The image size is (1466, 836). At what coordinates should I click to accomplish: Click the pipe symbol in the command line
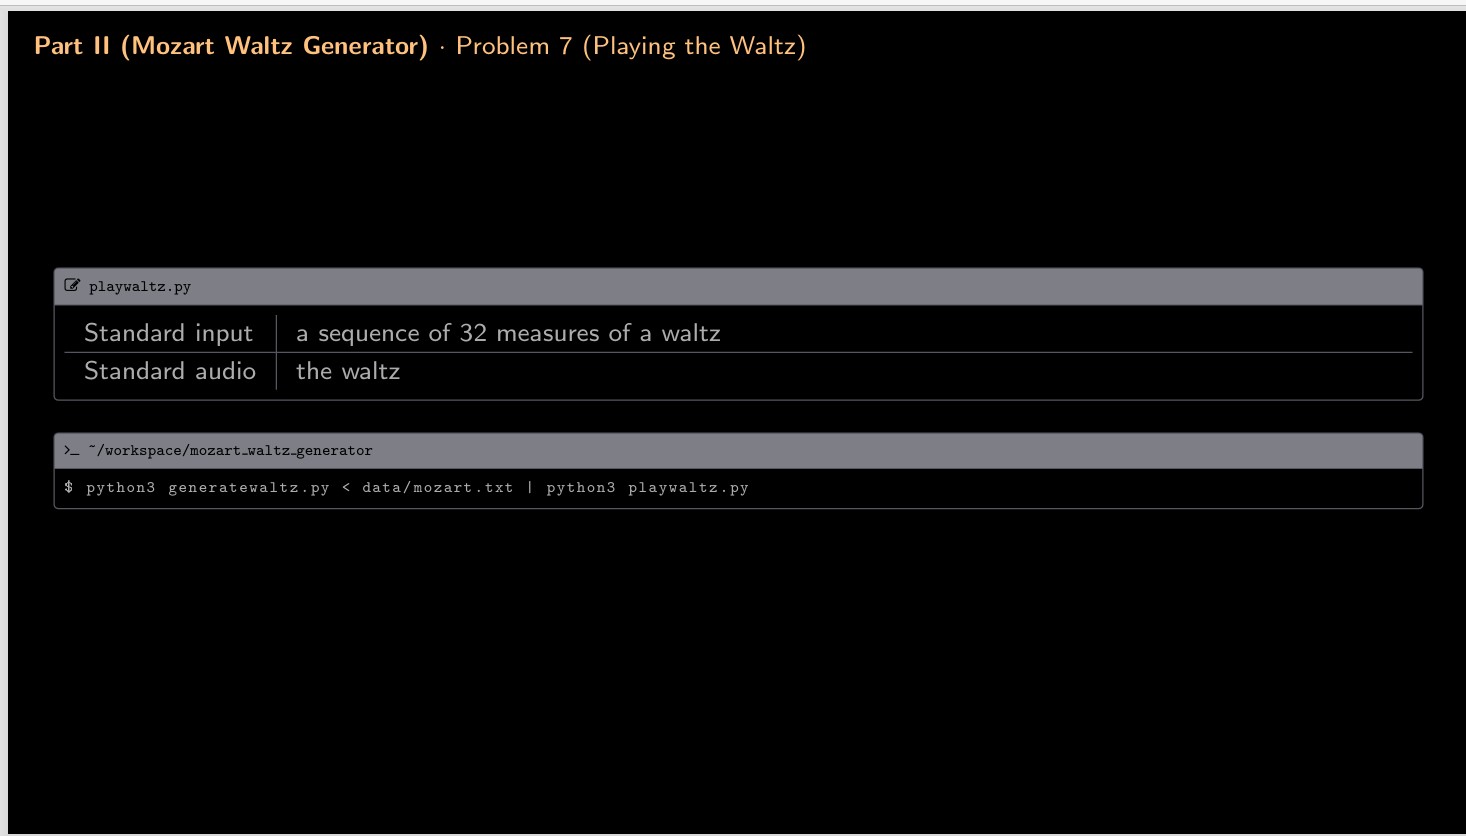point(531,488)
